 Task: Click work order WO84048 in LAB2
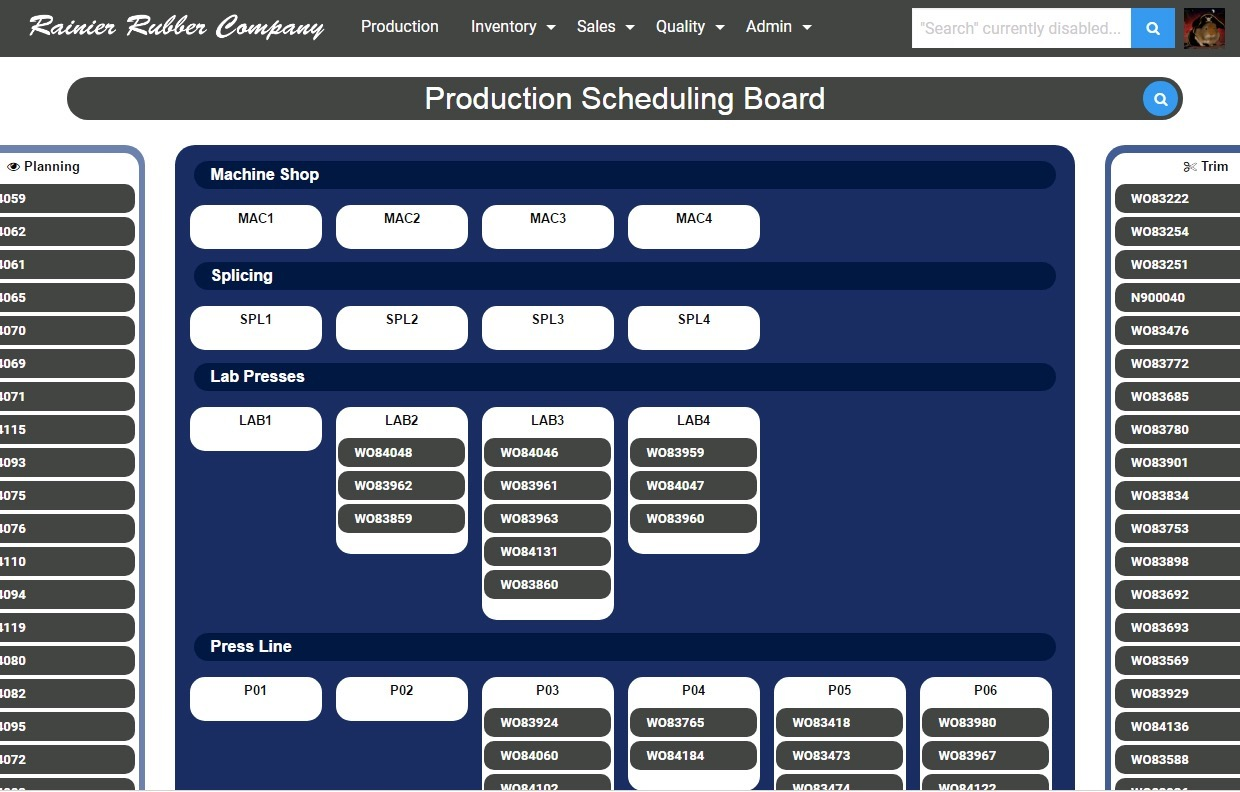[402, 453]
